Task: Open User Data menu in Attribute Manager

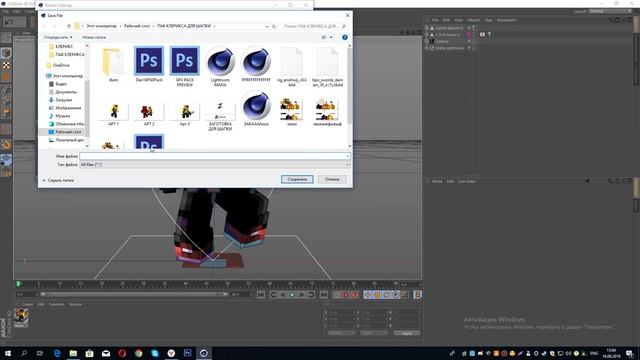Action: pos(467,181)
